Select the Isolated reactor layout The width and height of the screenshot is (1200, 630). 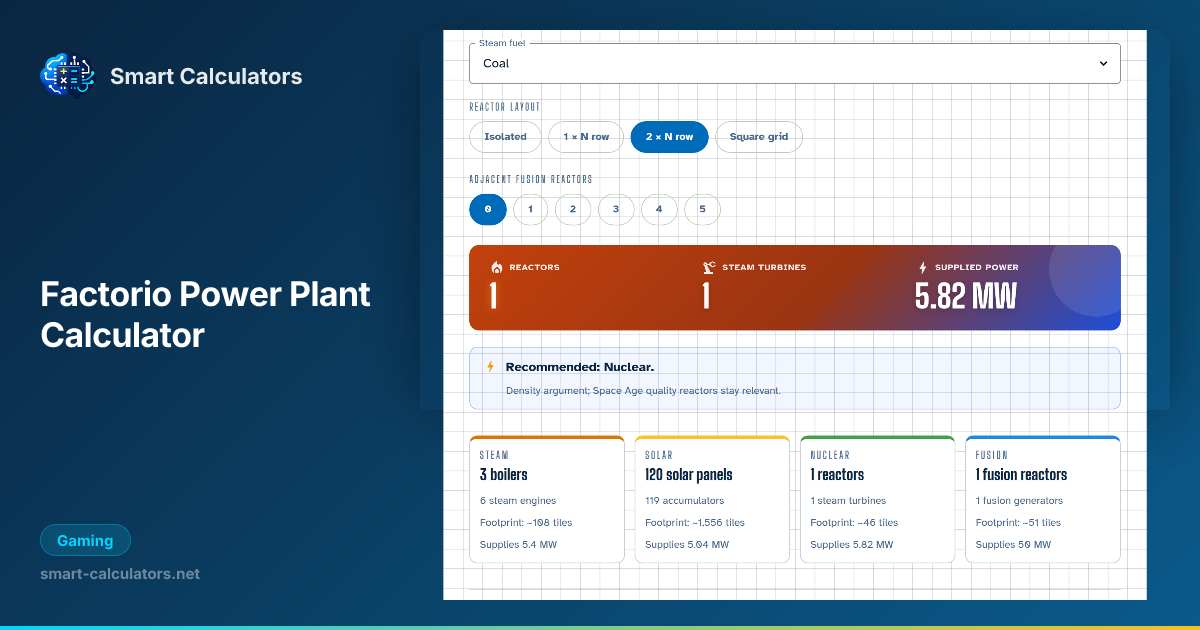pos(505,137)
